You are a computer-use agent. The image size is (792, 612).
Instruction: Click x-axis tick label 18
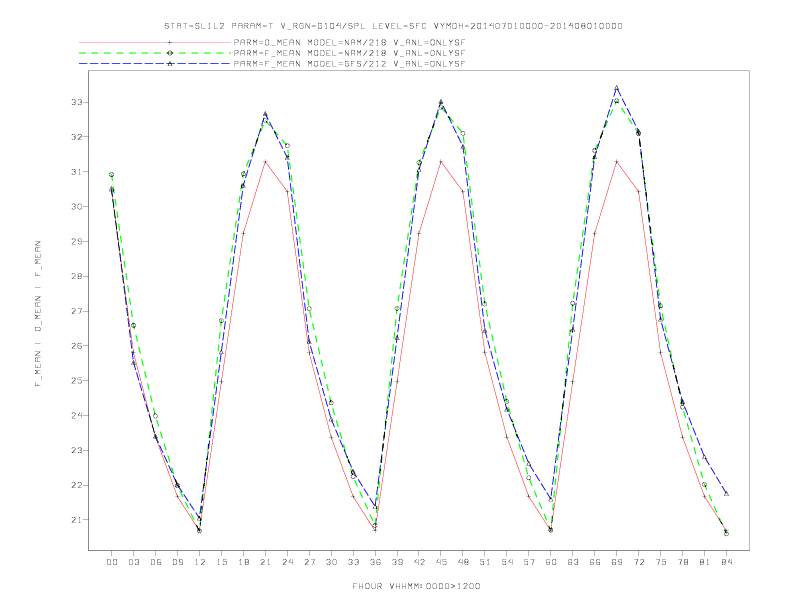[243, 562]
